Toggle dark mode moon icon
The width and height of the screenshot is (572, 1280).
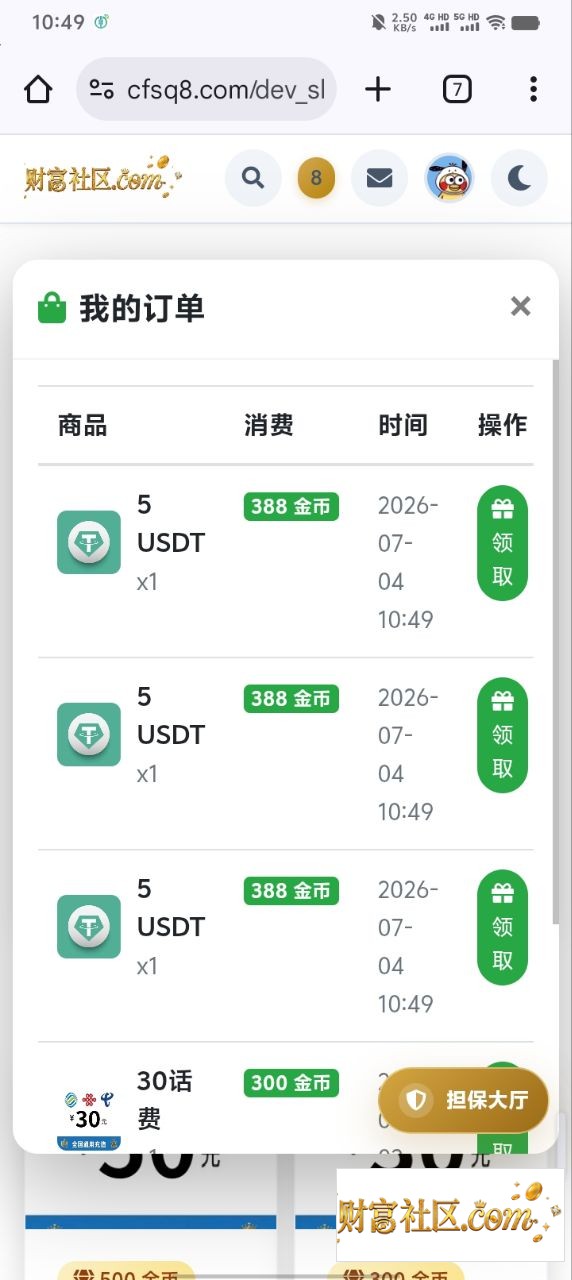519,179
